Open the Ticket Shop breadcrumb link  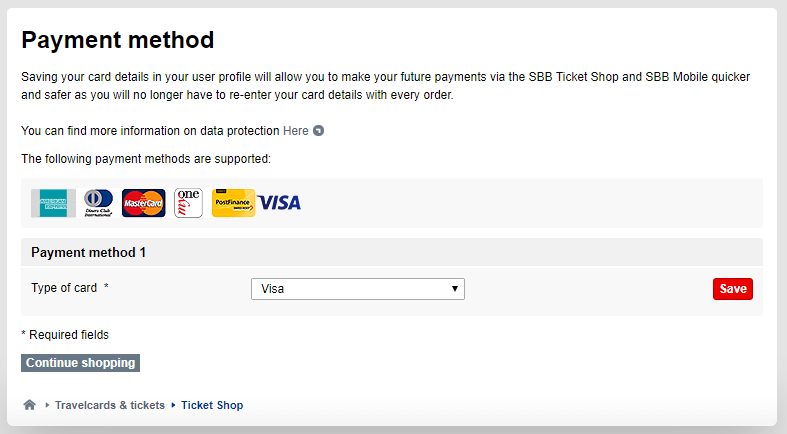click(x=212, y=405)
